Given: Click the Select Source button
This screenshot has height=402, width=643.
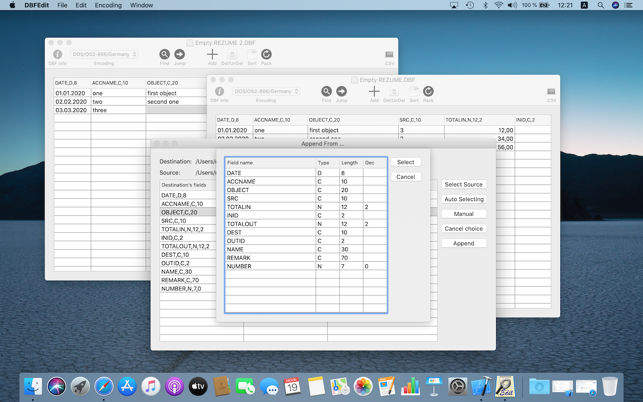Looking at the screenshot, I should [464, 185].
